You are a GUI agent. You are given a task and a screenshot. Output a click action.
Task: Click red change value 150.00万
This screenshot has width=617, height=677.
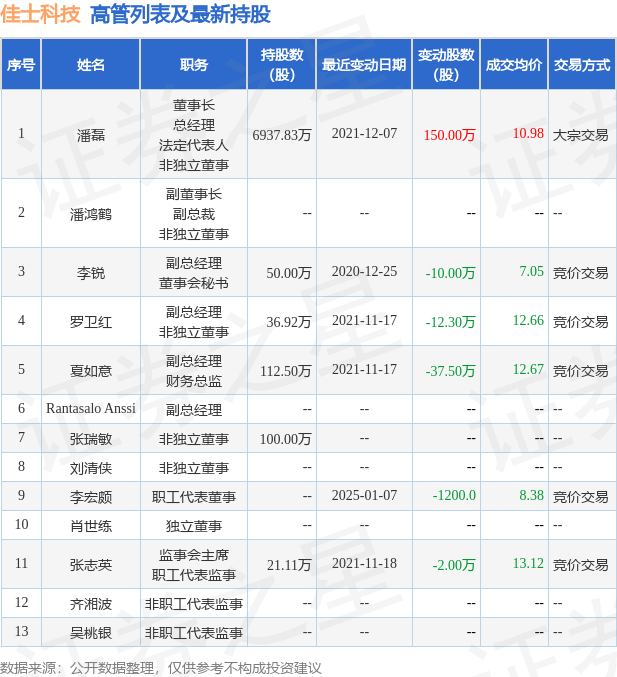click(x=449, y=135)
